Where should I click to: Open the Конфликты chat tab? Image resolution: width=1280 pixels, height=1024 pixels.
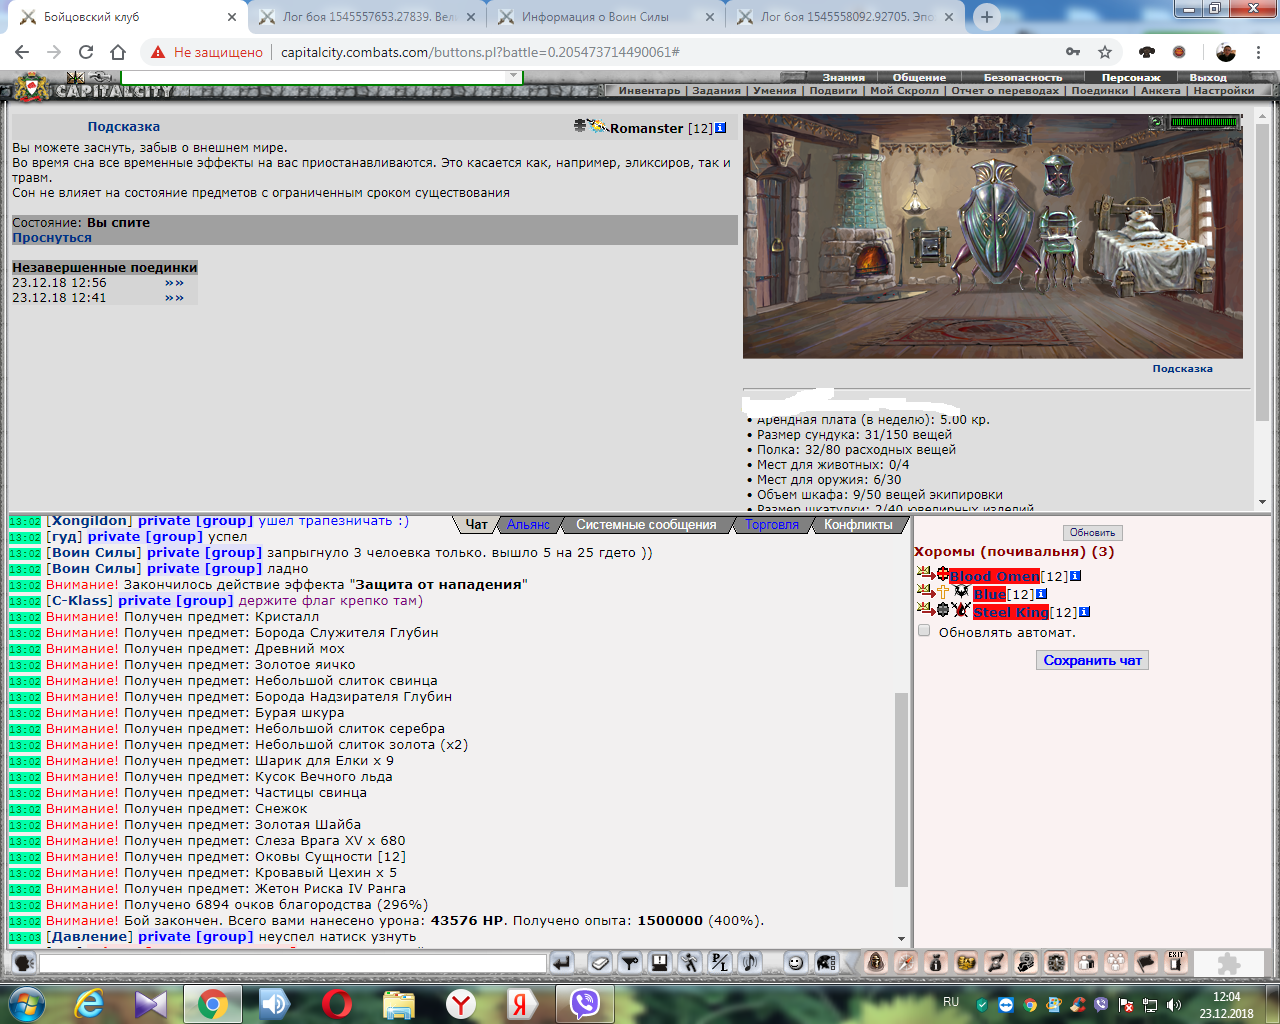(858, 524)
